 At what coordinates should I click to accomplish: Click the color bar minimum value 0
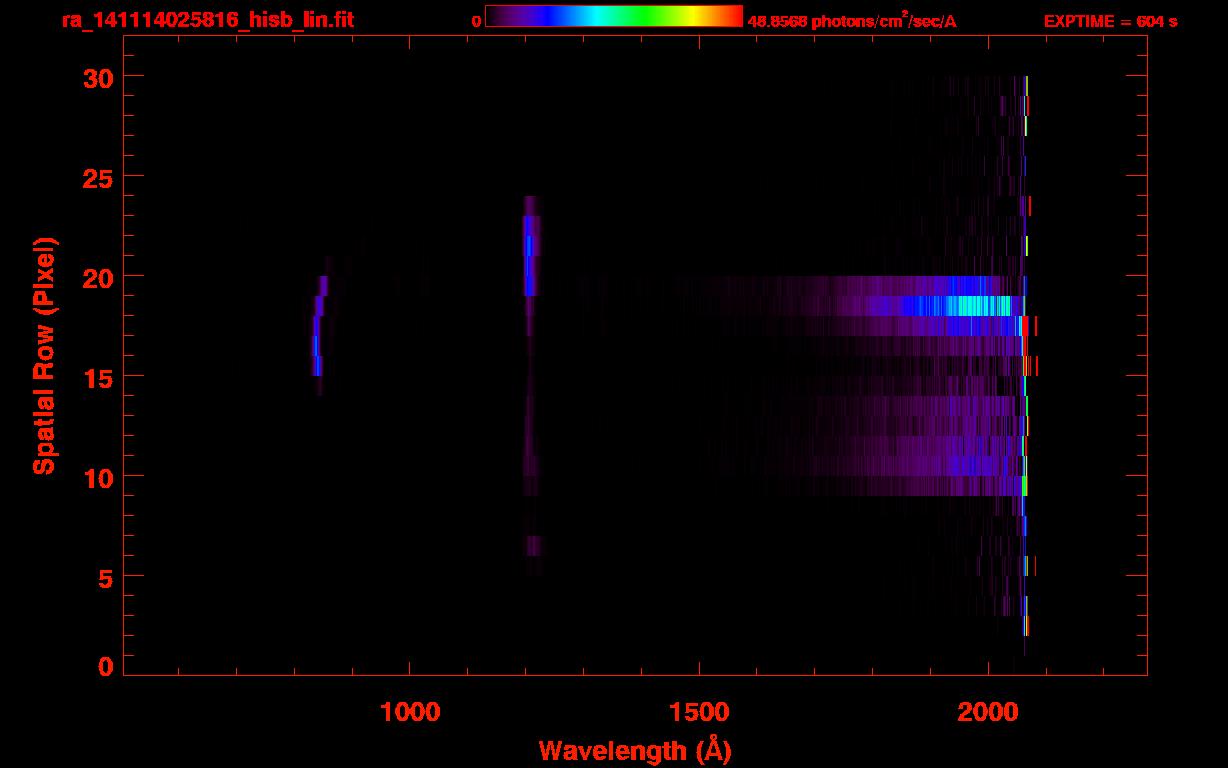[477, 22]
